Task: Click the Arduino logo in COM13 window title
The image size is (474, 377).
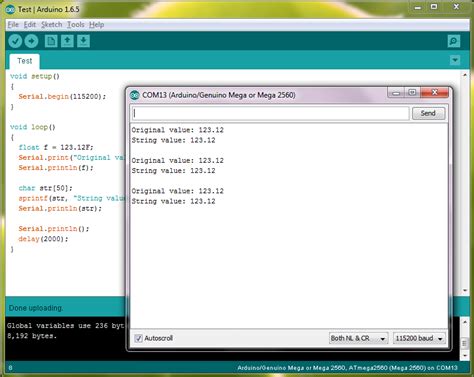Action: pyautogui.click(x=135, y=95)
